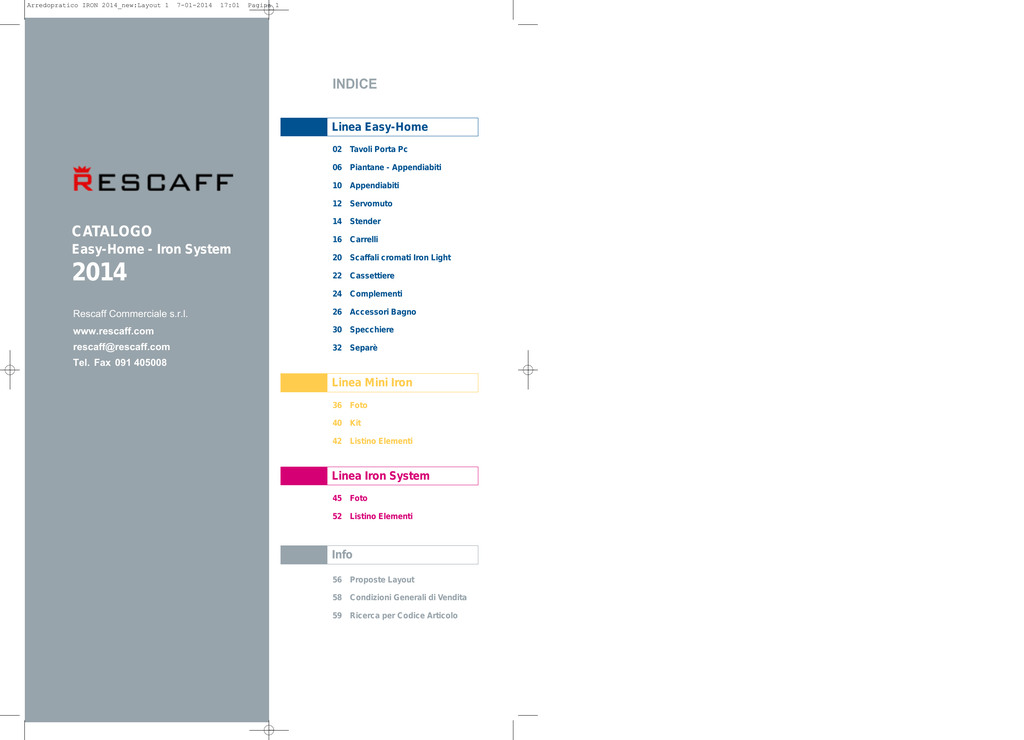Image resolution: width=1024 pixels, height=740 pixels.
Task: Click the Arredopratico IRON 2014 file header text
Action: (x=153, y=5)
